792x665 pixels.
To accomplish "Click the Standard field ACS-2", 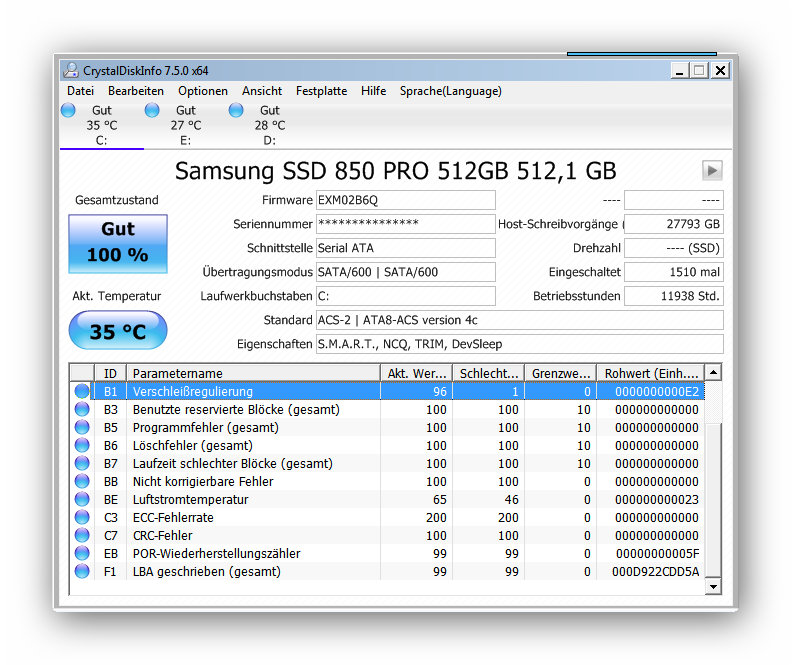I will (x=520, y=320).
